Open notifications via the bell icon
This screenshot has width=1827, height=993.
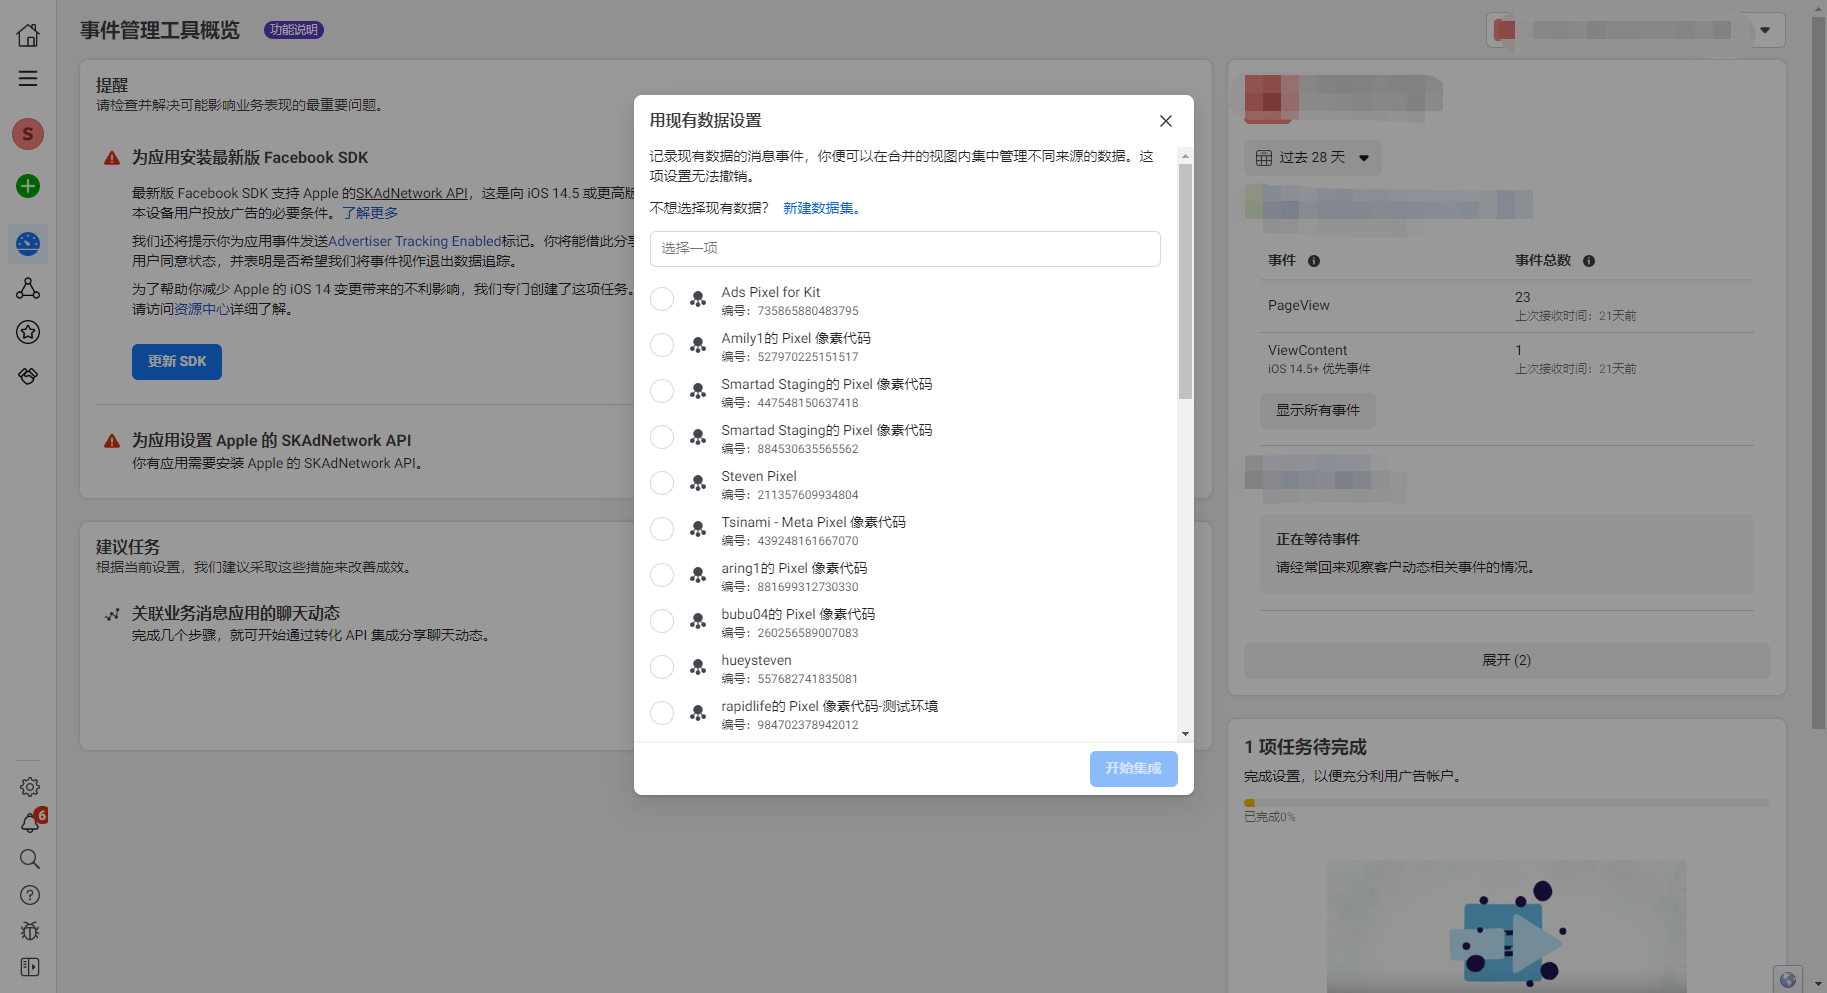(28, 822)
